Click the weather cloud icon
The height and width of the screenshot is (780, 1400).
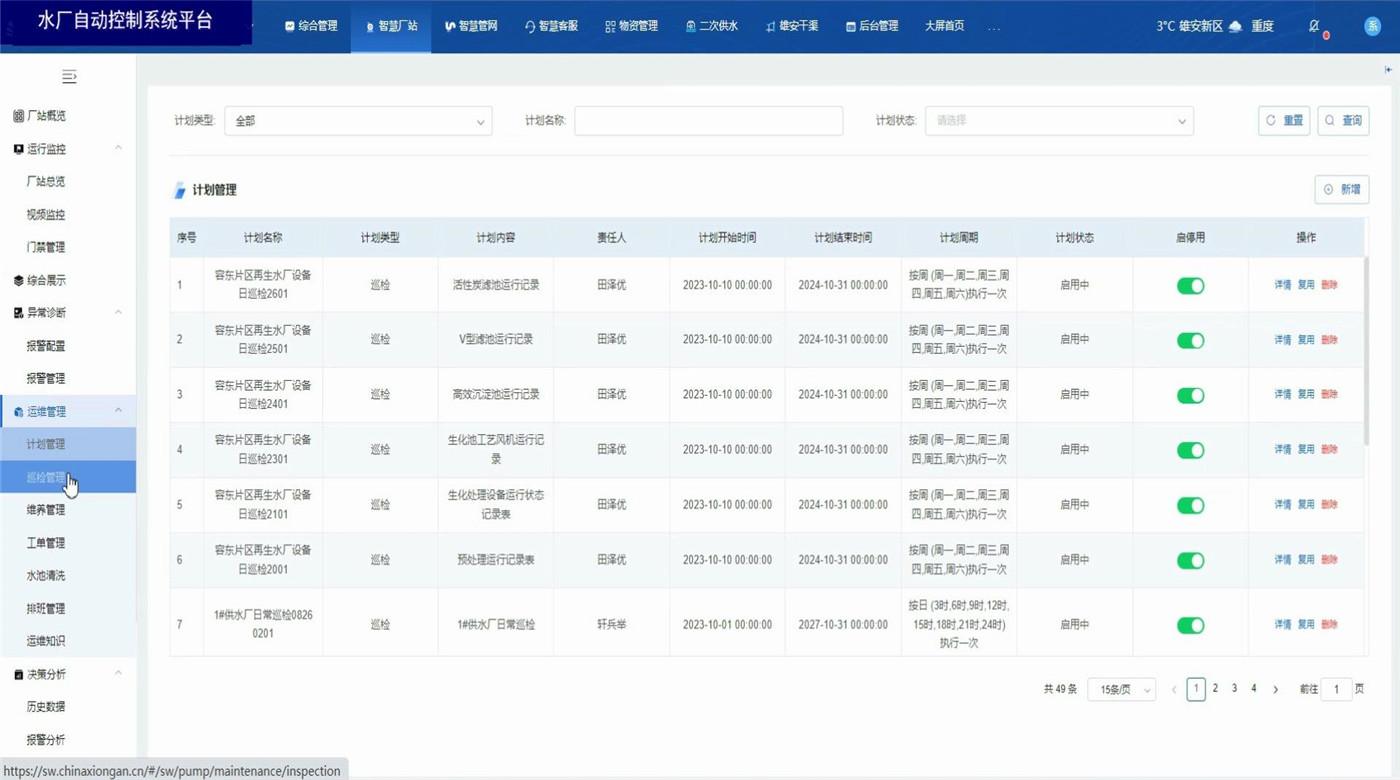1235,26
